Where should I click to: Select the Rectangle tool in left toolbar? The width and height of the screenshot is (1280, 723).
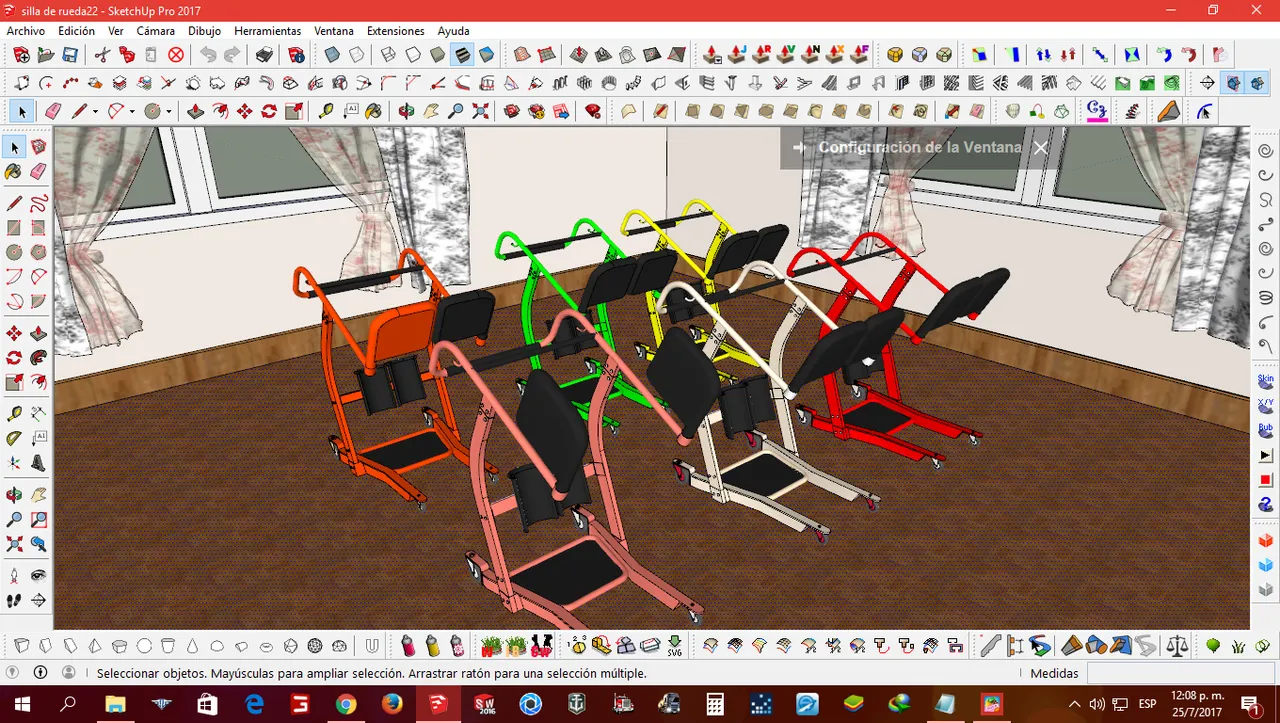[14, 228]
